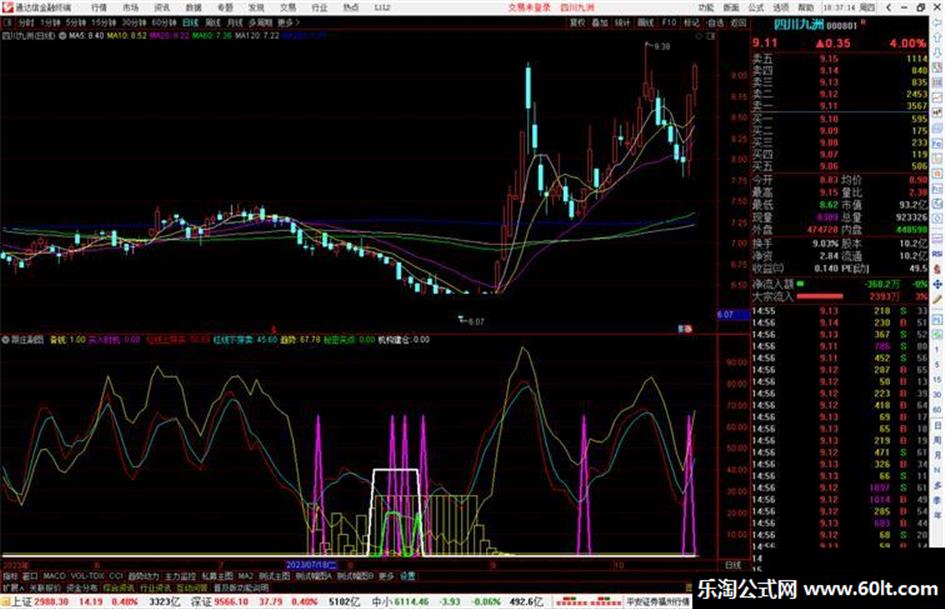Open the 数据 menu
The height and width of the screenshot is (609, 945).
tap(193, 7)
